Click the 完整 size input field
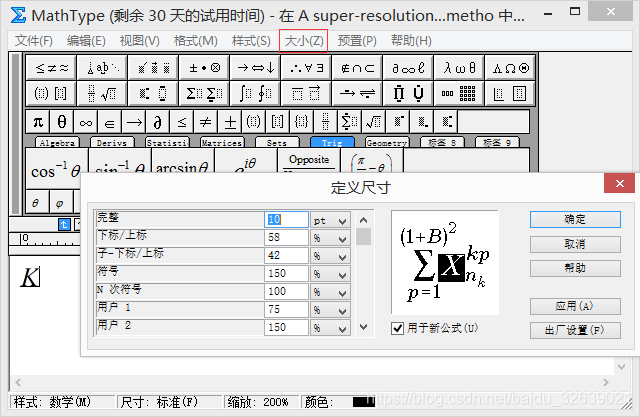The width and height of the screenshot is (640, 417). coord(286,220)
